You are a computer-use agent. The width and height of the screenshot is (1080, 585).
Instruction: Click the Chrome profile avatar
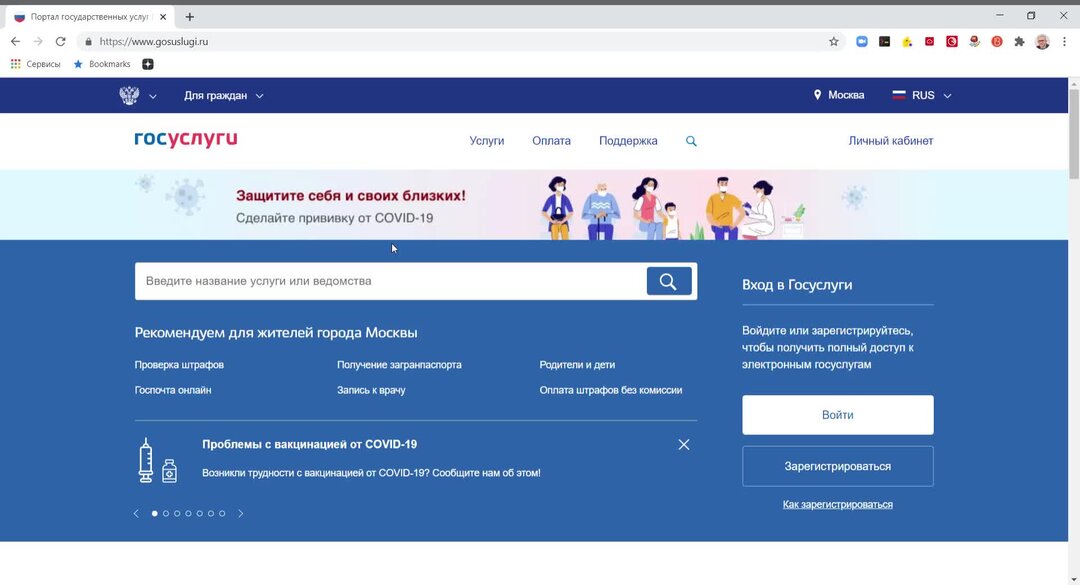[x=1042, y=41]
